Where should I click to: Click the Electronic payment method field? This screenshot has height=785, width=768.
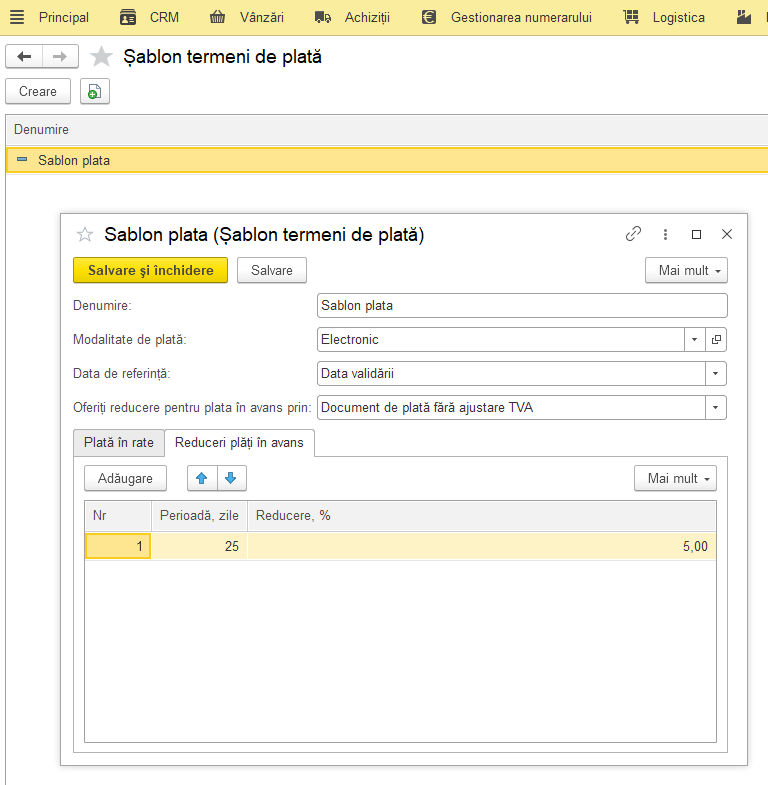[501, 339]
